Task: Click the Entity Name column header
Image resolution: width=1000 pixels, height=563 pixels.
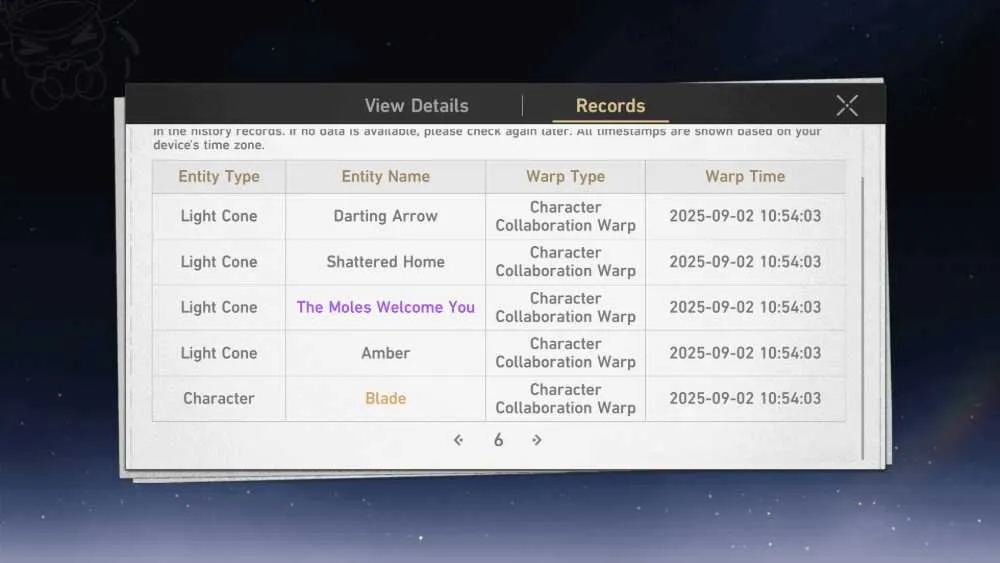Action: 386,177
